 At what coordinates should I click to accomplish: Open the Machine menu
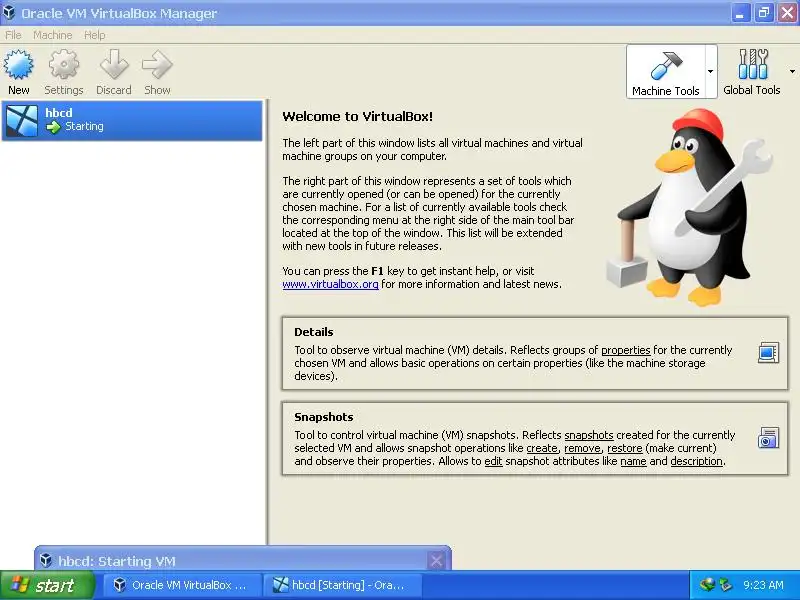coord(53,35)
